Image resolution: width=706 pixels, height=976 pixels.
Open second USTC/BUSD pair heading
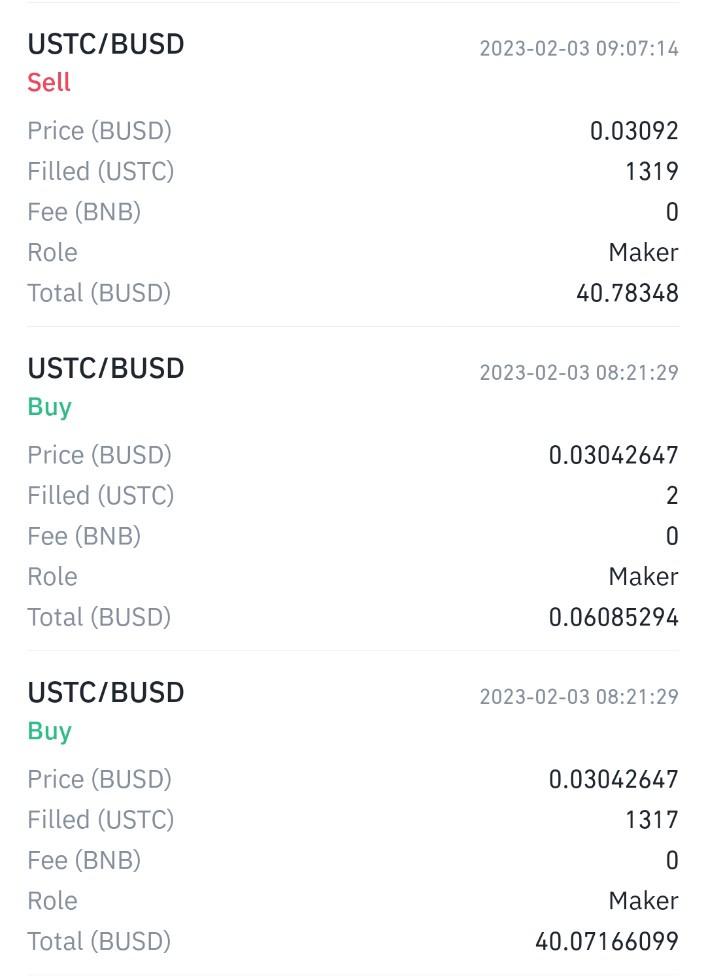106,368
